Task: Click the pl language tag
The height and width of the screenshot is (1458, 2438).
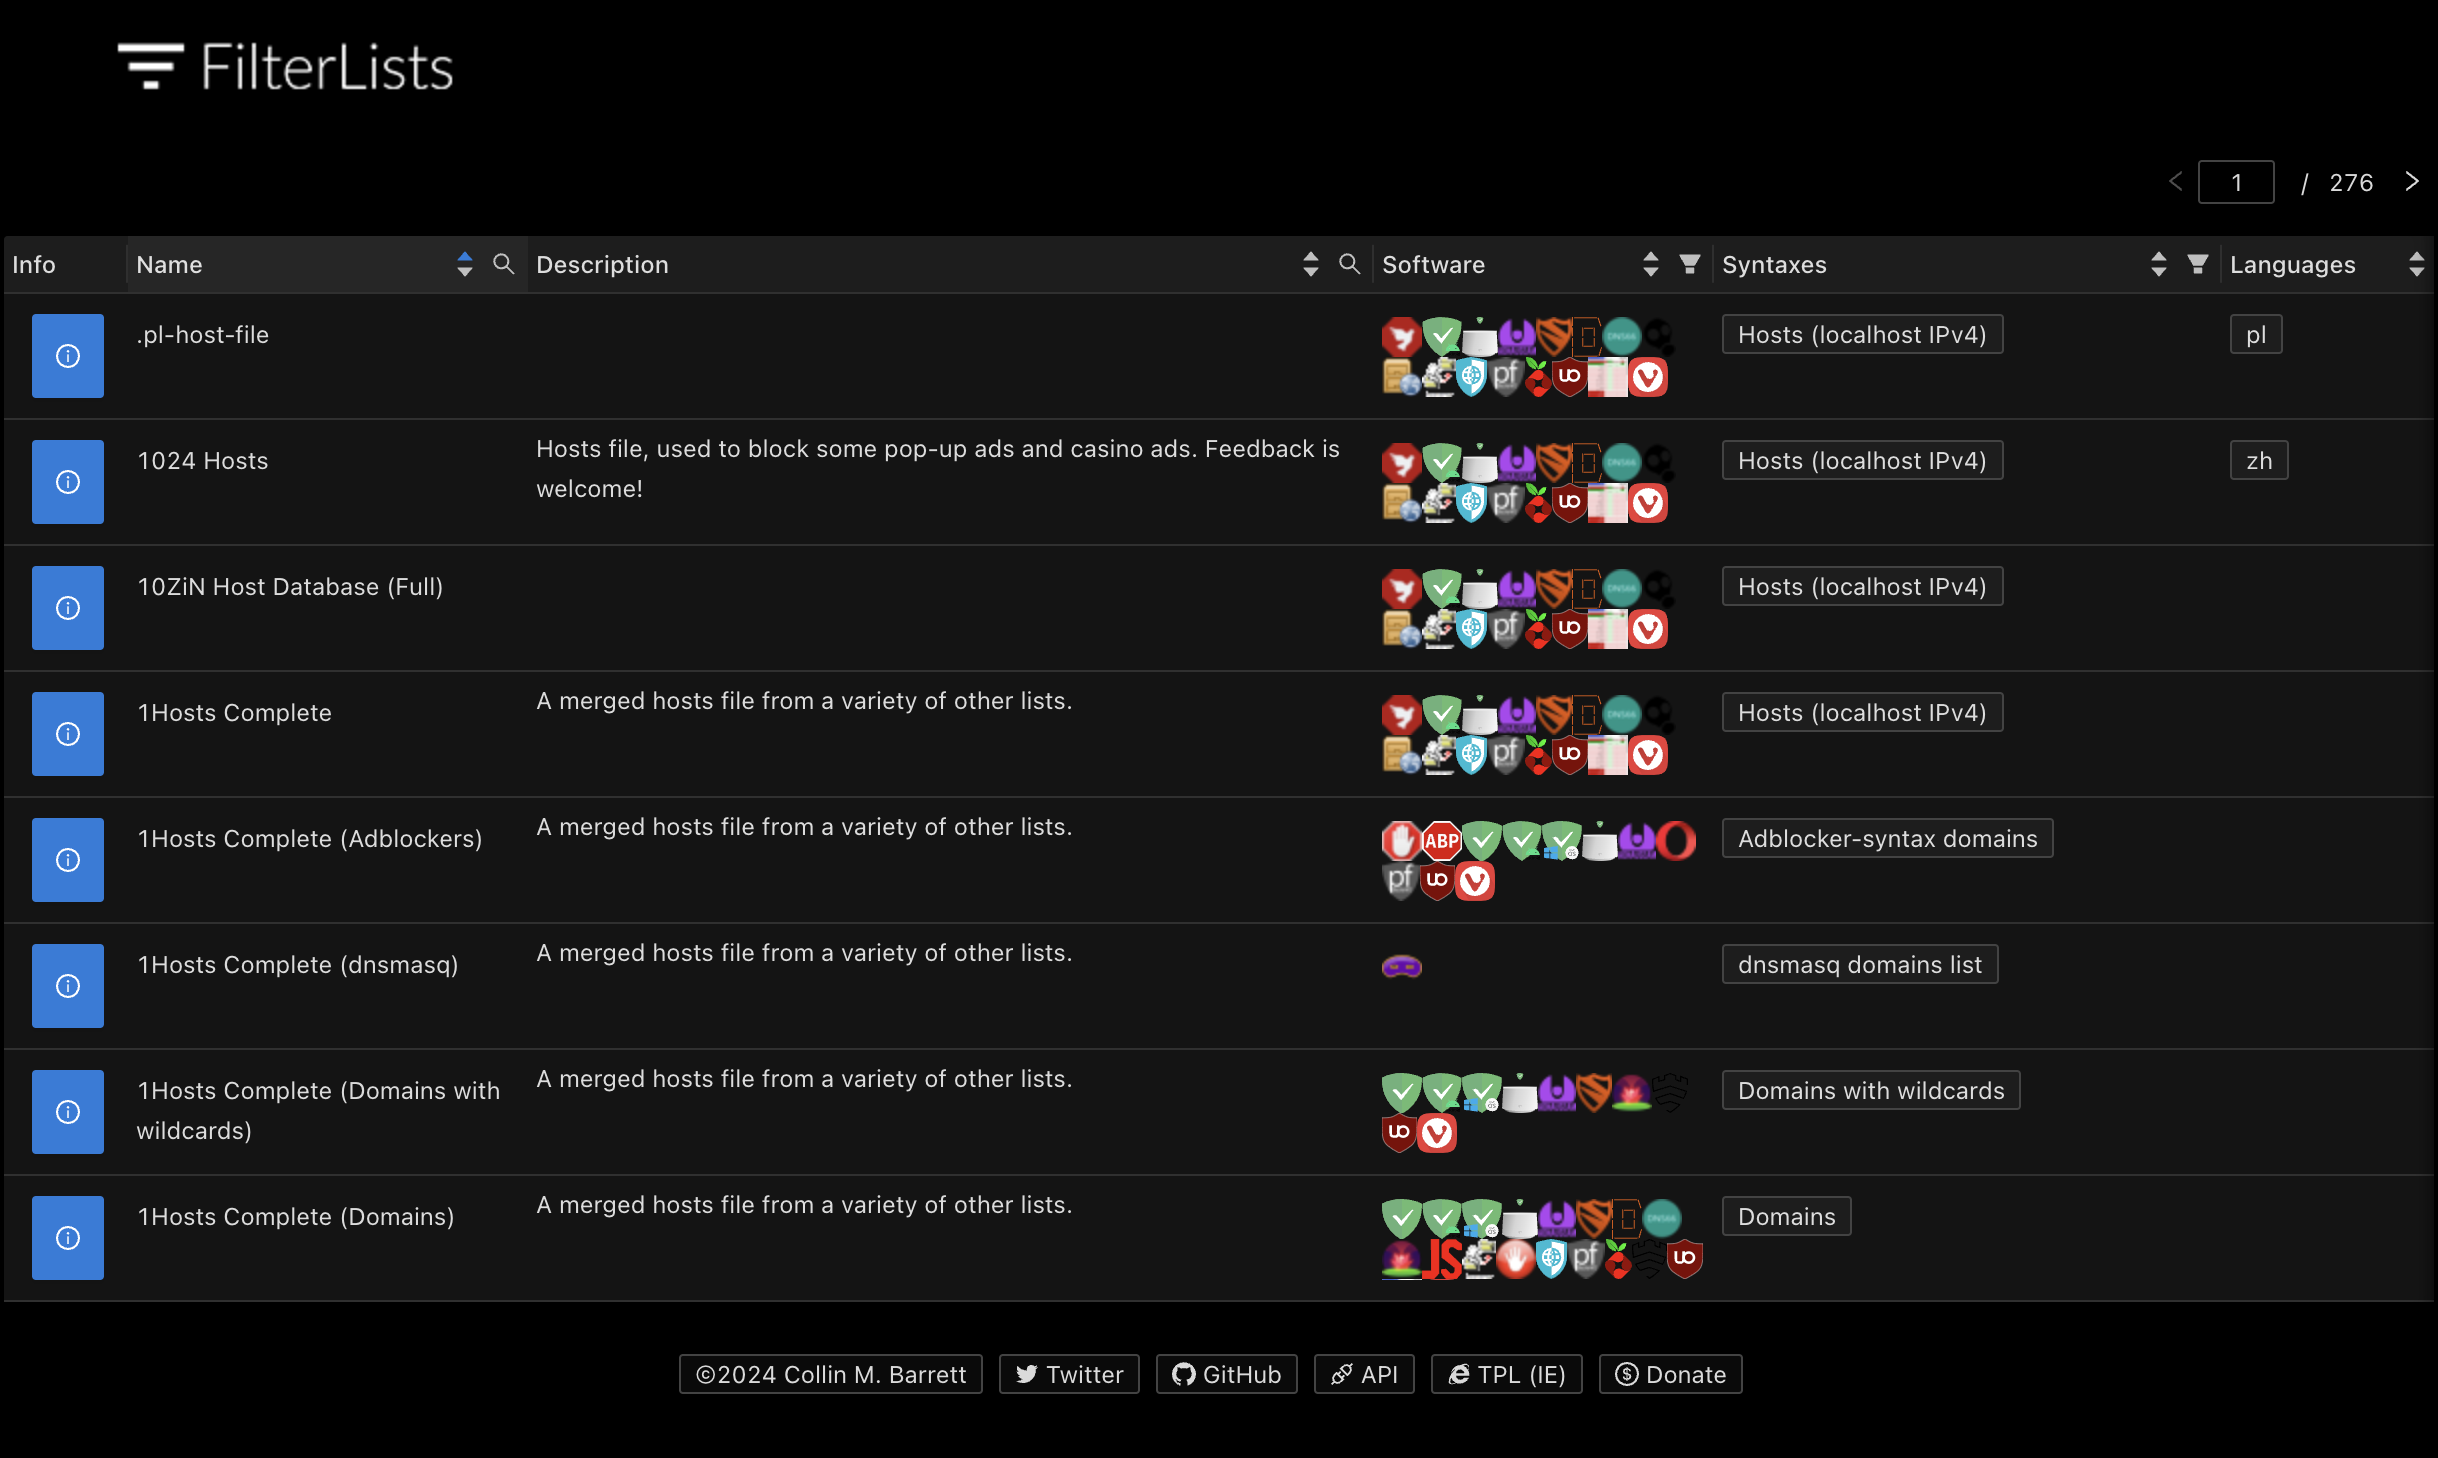Action: tap(2256, 334)
